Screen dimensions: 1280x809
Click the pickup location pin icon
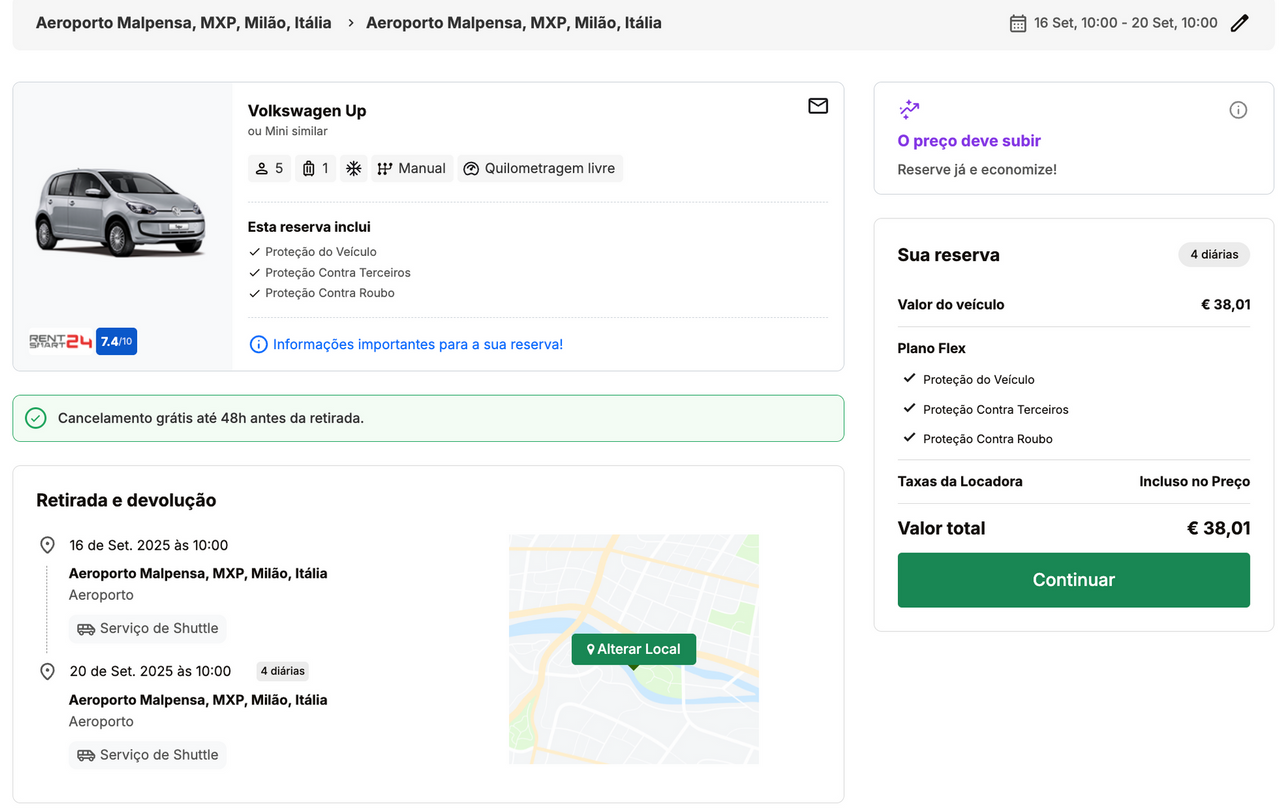pyautogui.click(x=47, y=545)
